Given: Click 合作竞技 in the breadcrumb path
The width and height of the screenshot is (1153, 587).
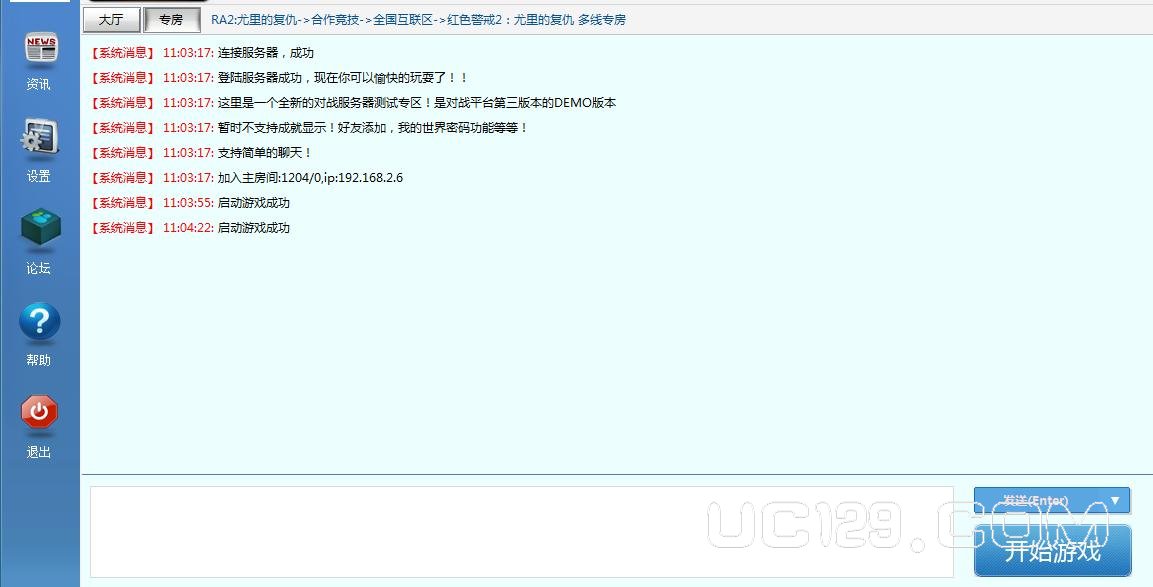Looking at the screenshot, I should click(x=335, y=19).
